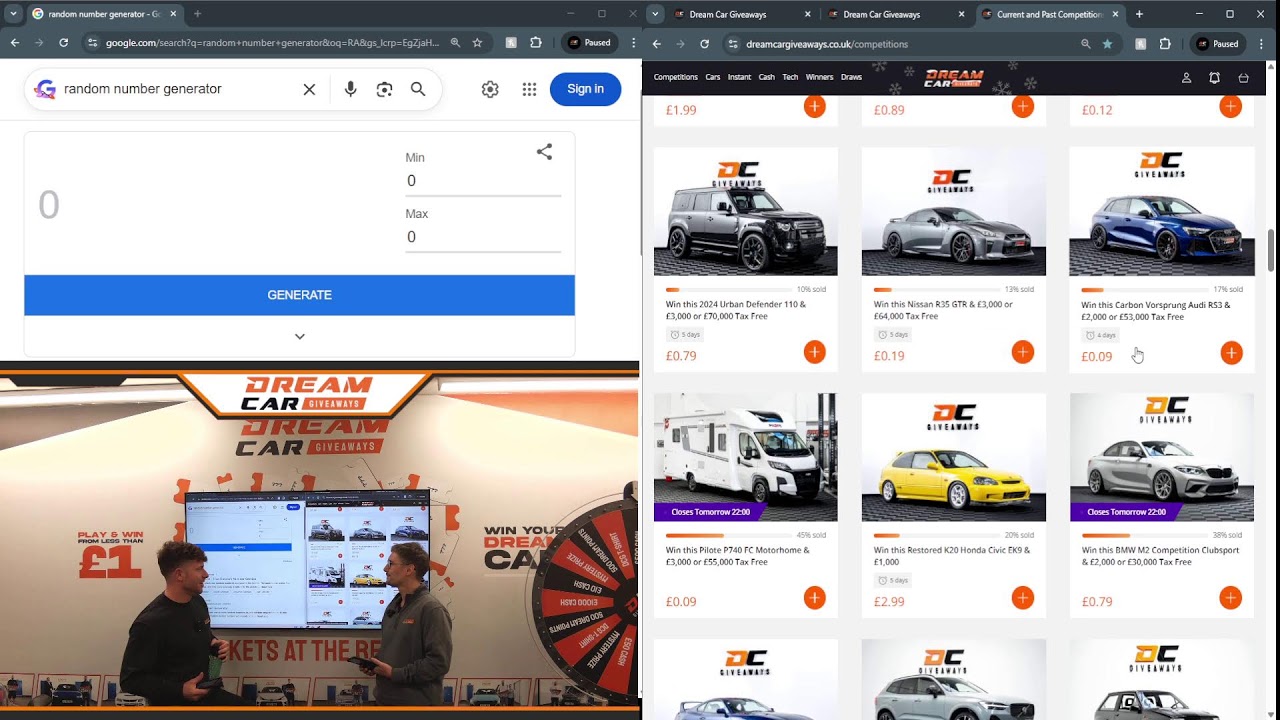Open the Google apps grid

coord(529,89)
